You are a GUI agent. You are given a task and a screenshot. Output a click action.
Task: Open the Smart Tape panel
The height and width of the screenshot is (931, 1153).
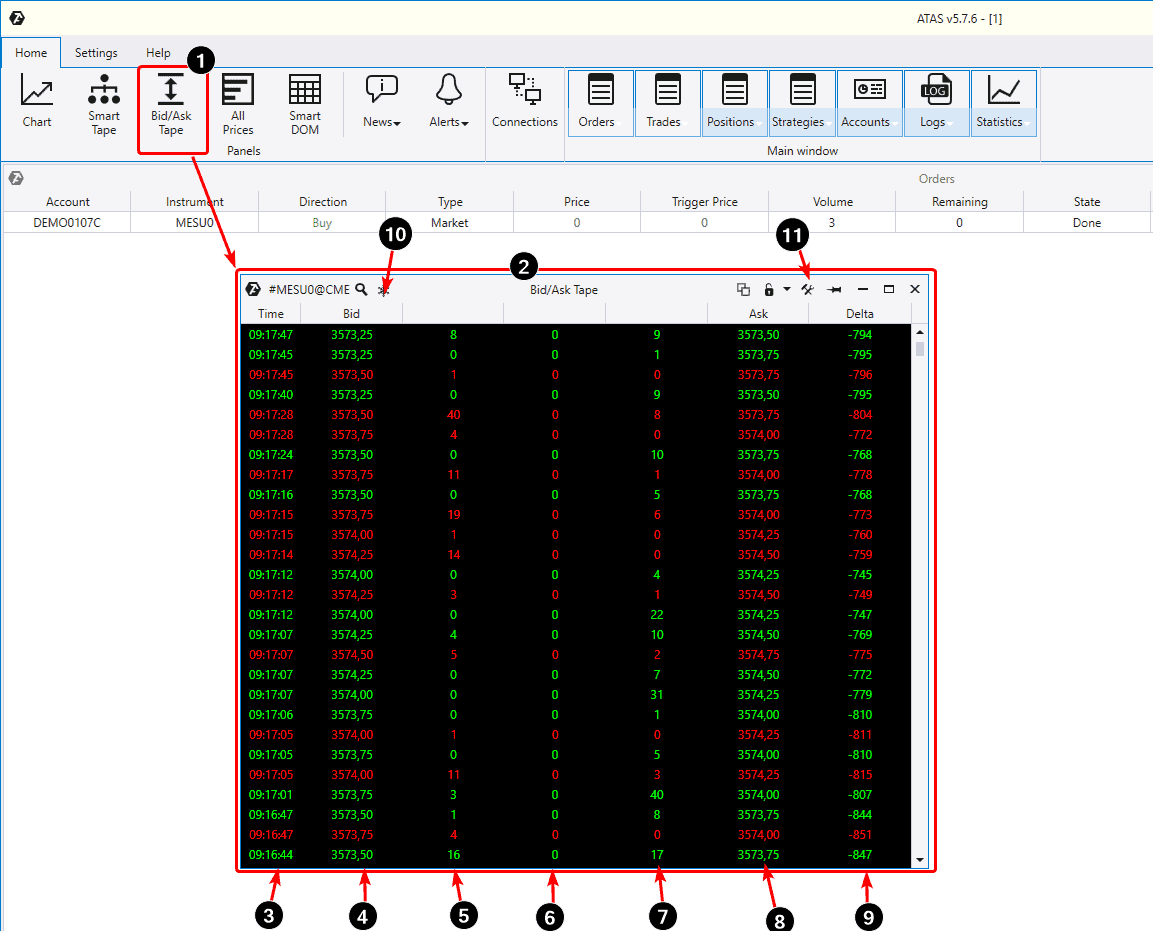103,104
